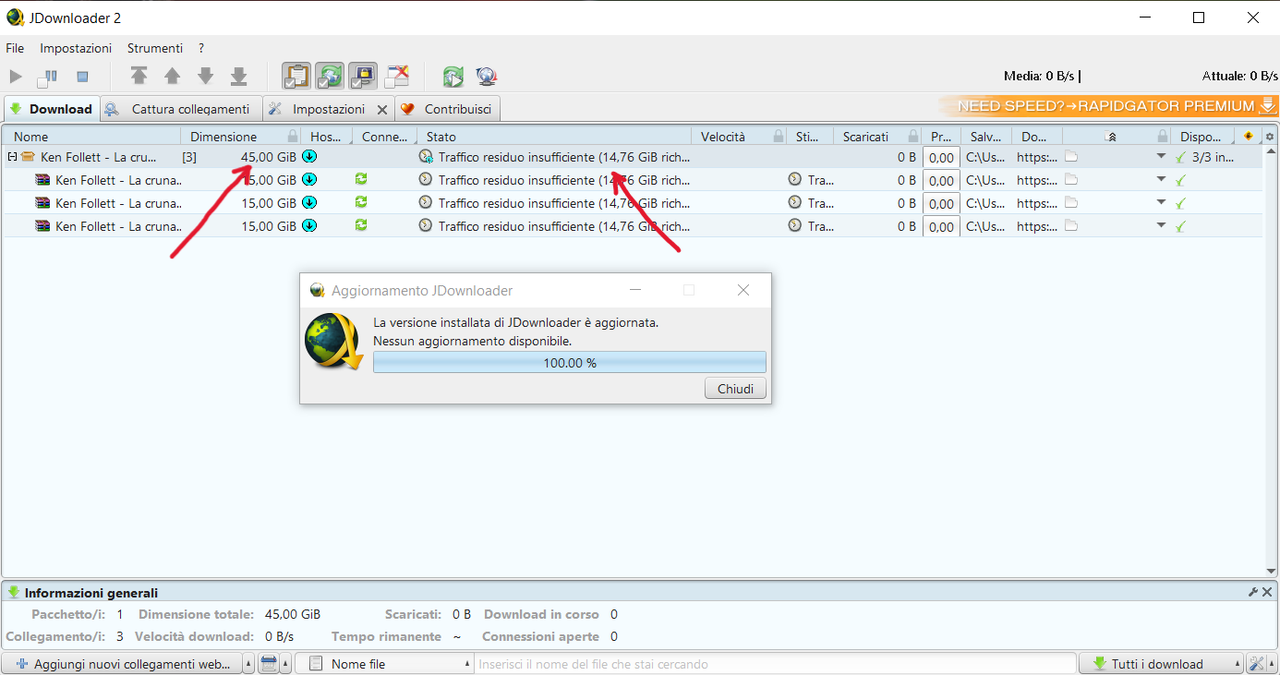Screen dimensions: 1280x675
Task: Perform a reconnect with green arrow icon
Action: point(453,76)
